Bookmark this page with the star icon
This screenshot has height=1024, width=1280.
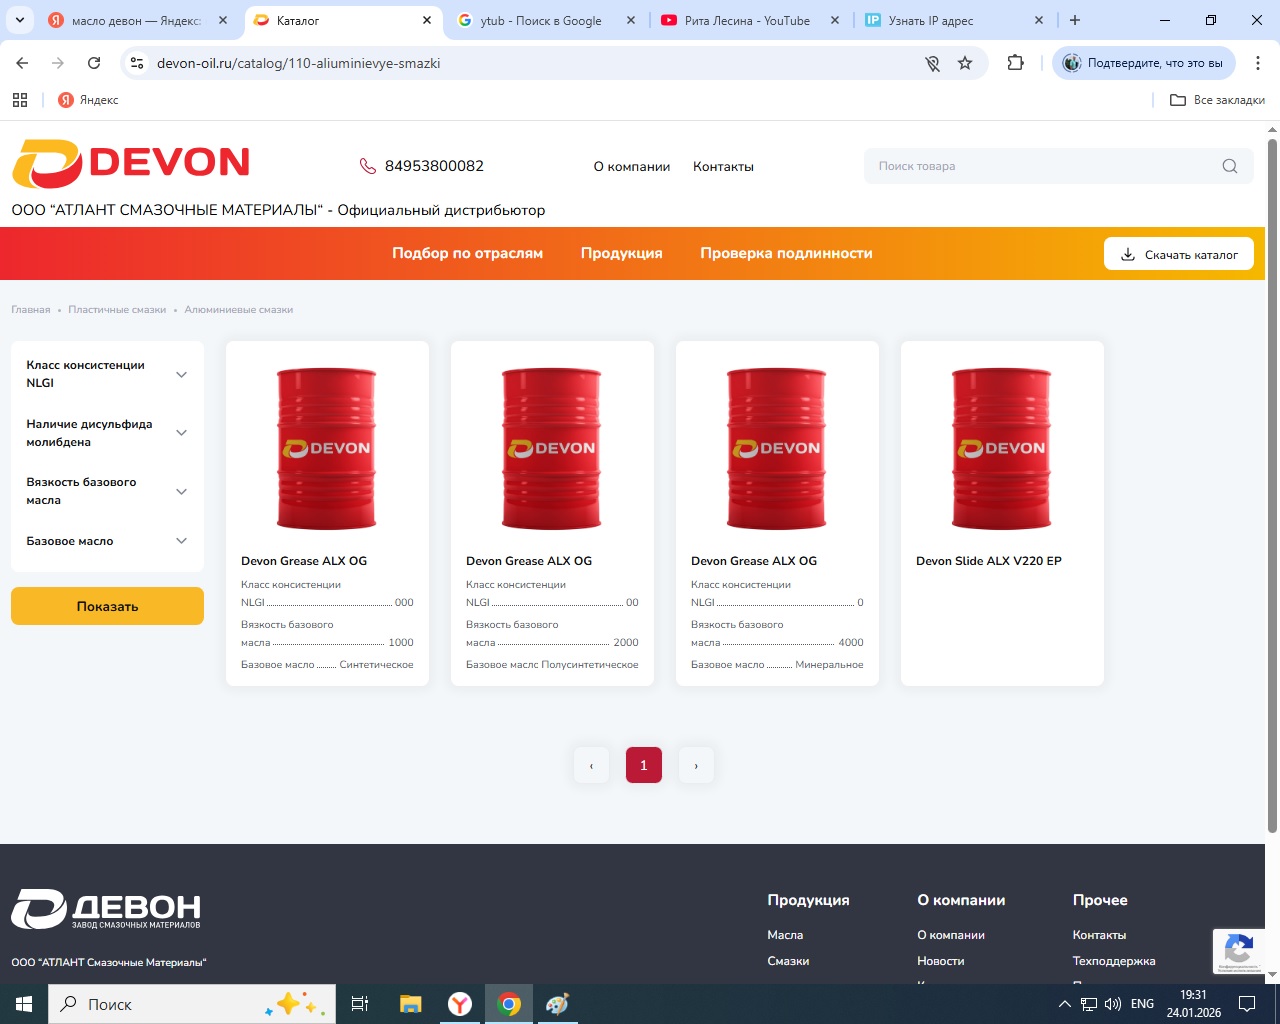point(965,63)
